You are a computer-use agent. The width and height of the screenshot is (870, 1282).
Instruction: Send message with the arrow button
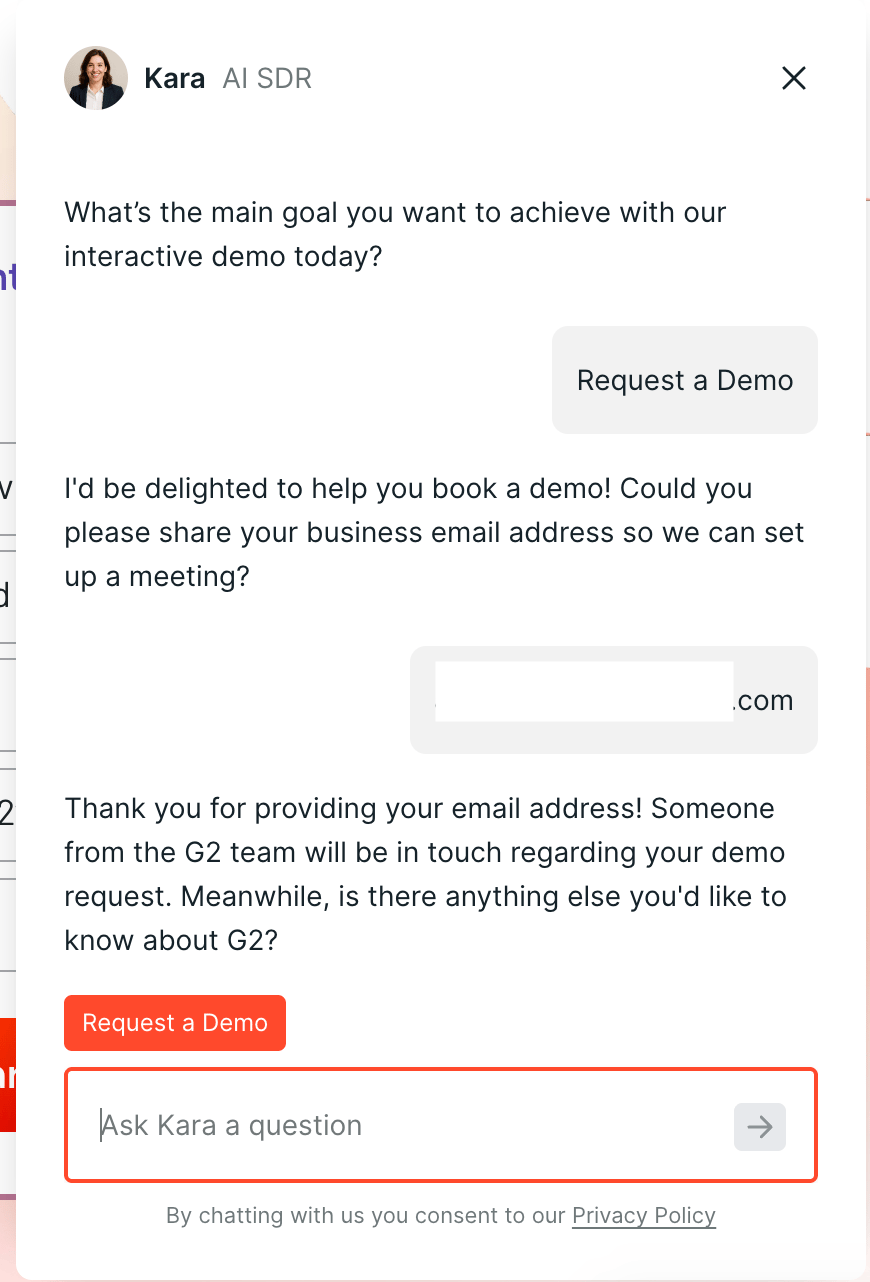pyautogui.click(x=760, y=1127)
